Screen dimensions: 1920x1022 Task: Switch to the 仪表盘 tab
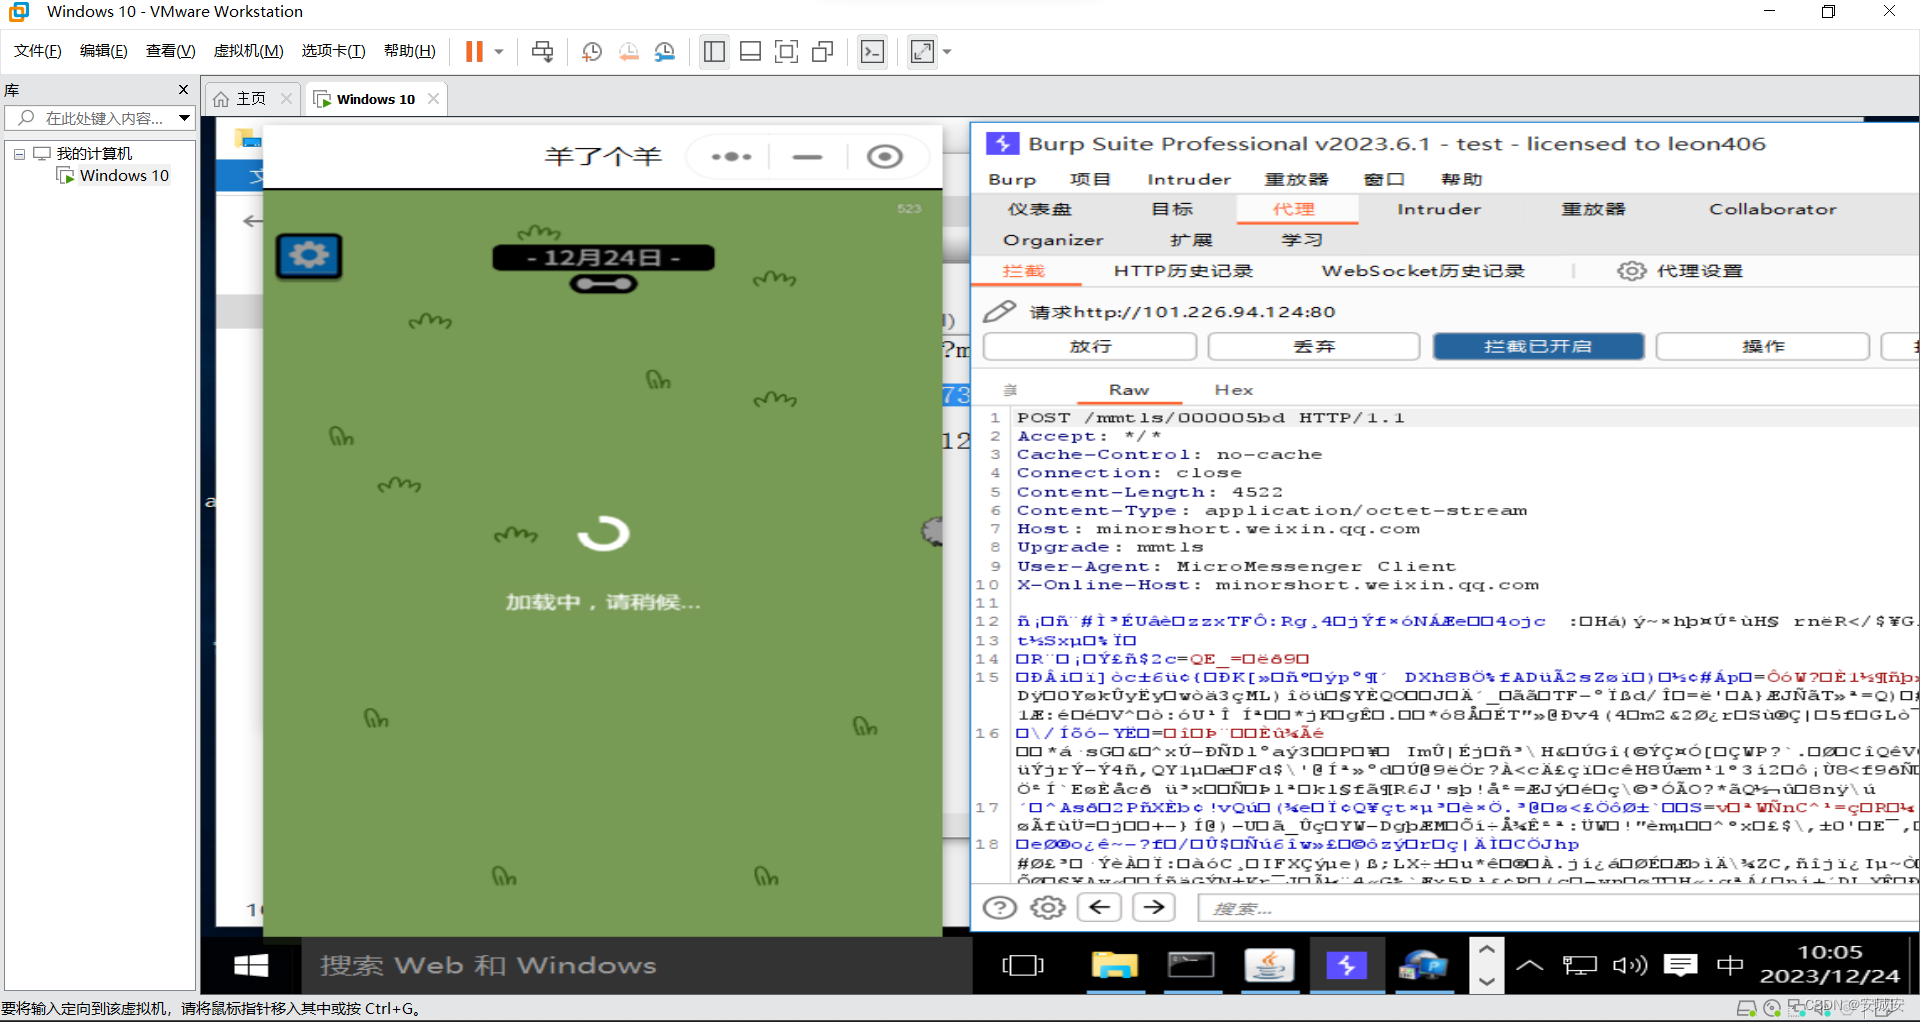click(x=1039, y=210)
